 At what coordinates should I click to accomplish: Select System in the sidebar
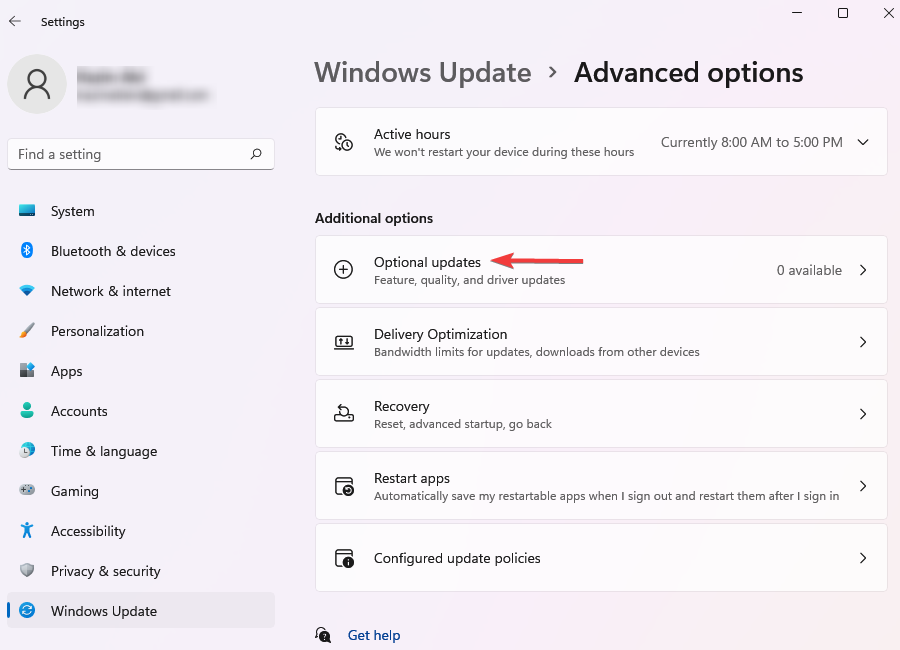[x=141, y=211]
